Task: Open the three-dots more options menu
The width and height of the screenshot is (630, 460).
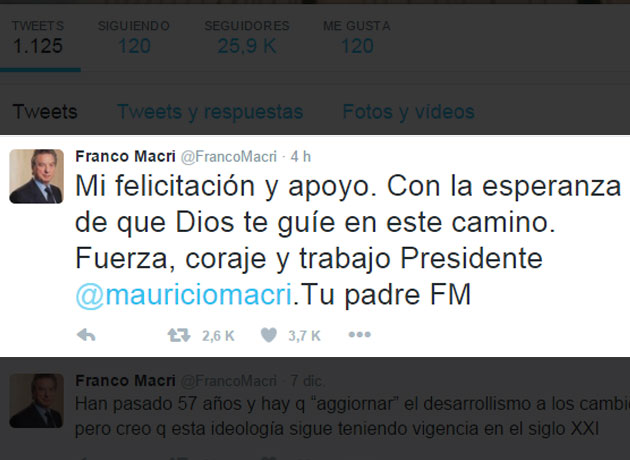Action: click(360, 334)
